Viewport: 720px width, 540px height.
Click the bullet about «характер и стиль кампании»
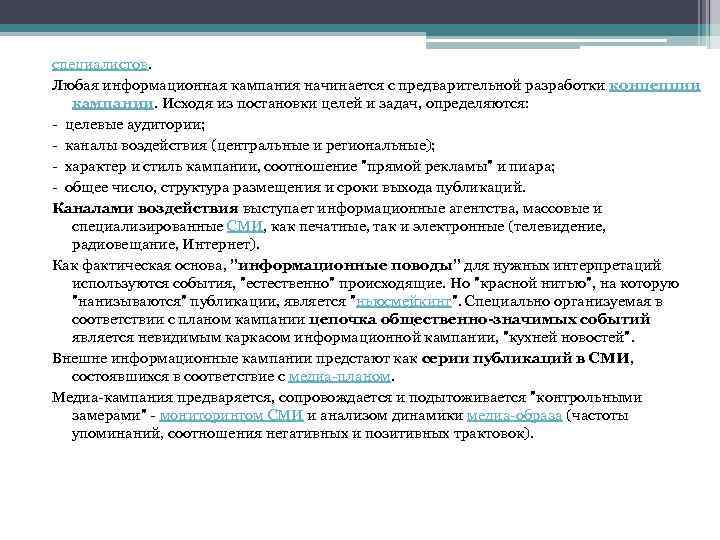pyautogui.click(x=309, y=167)
